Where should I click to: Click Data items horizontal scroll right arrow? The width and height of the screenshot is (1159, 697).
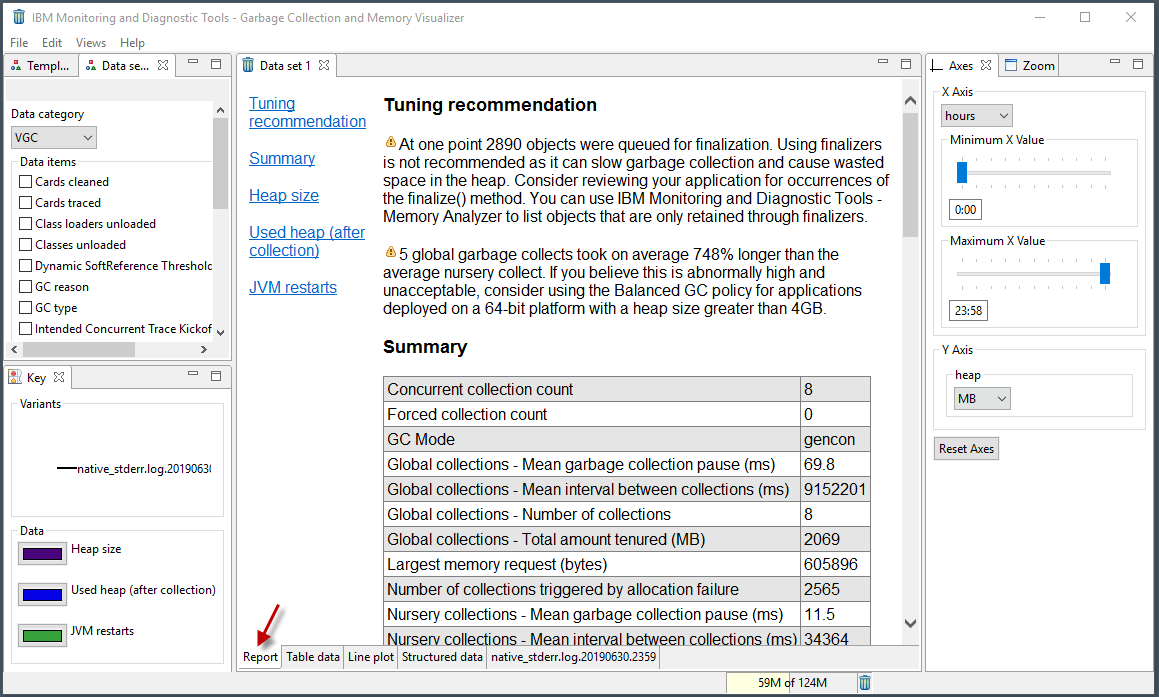(204, 350)
